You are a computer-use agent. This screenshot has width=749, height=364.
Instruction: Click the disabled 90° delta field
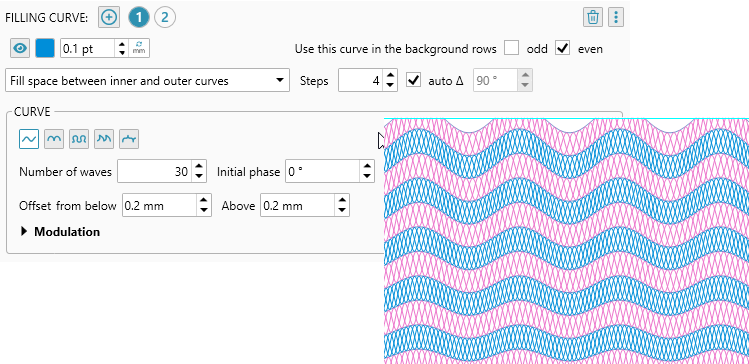[x=495, y=80]
